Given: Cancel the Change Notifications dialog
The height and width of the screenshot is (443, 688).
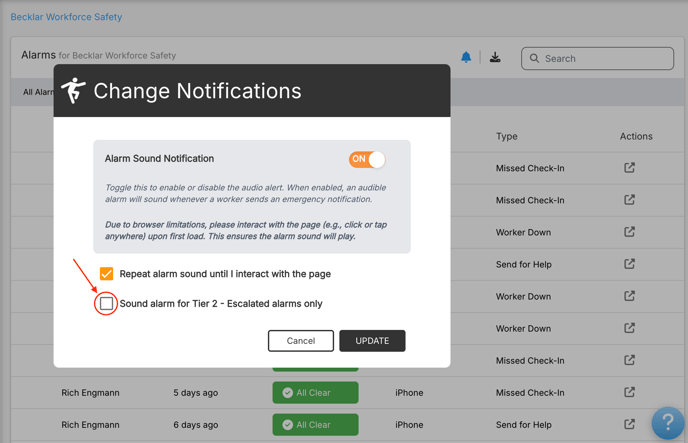Looking at the screenshot, I should pyautogui.click(x=301, y=341).
